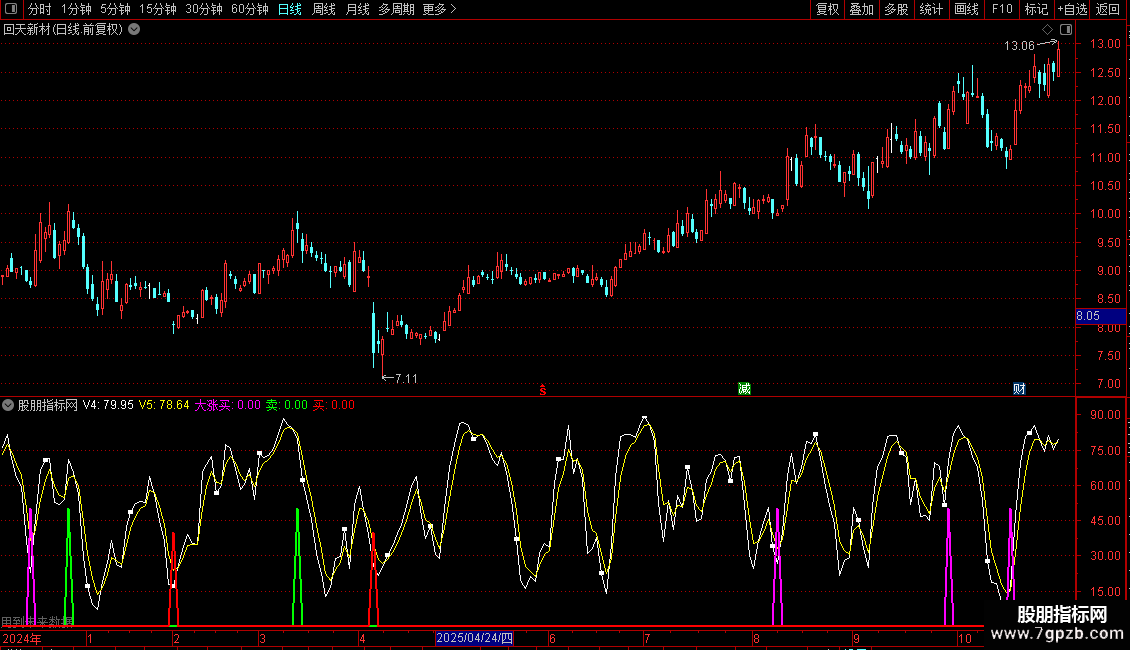Select the 15分钟 period tab
Viewport: 1130px width, 650px height.
pos(158,9)
